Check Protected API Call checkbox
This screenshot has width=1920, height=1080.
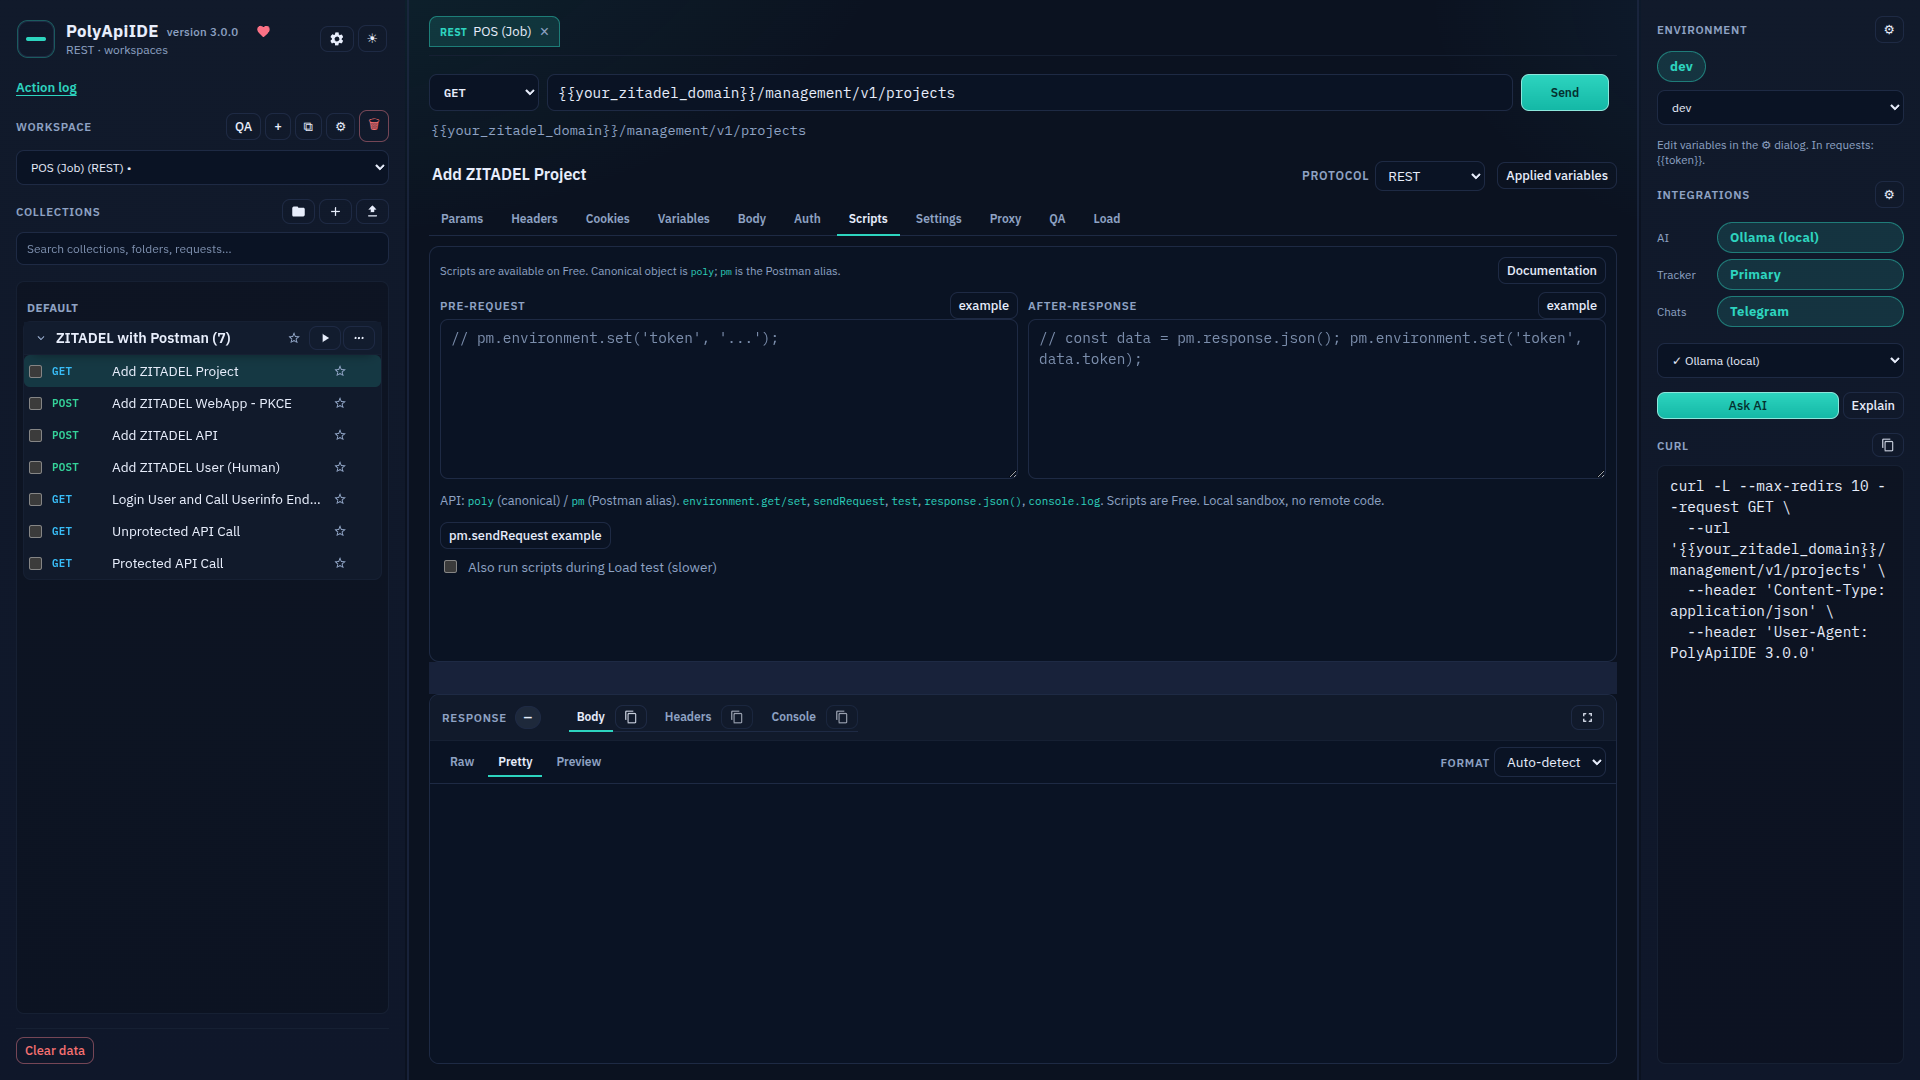(35, 564)
